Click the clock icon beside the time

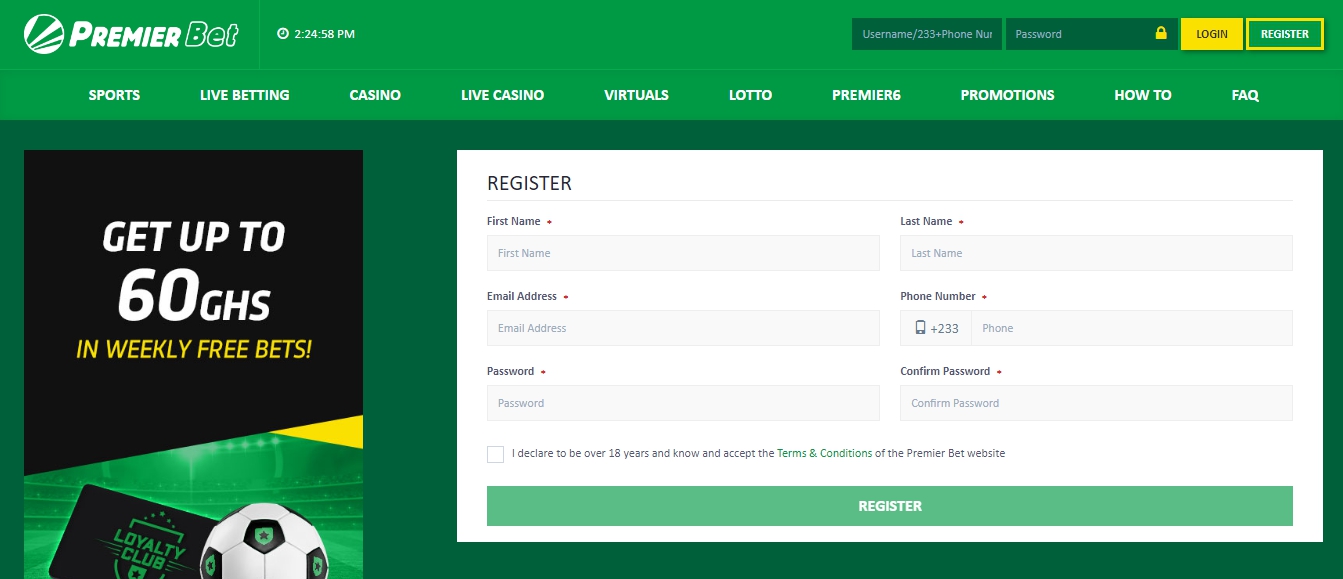[283, 34]
